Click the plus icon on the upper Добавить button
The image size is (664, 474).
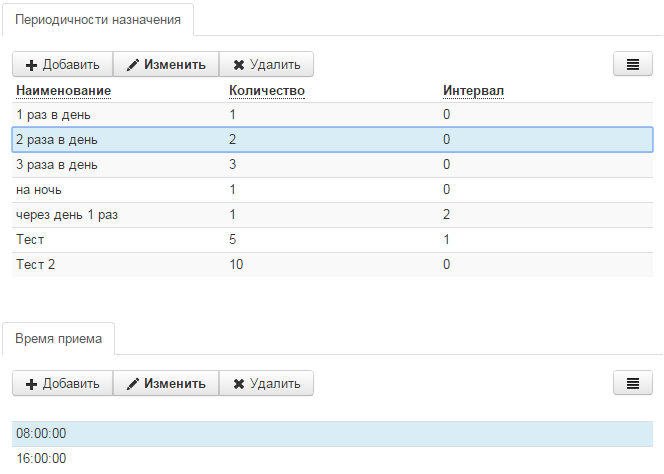(x=31, y=65)
